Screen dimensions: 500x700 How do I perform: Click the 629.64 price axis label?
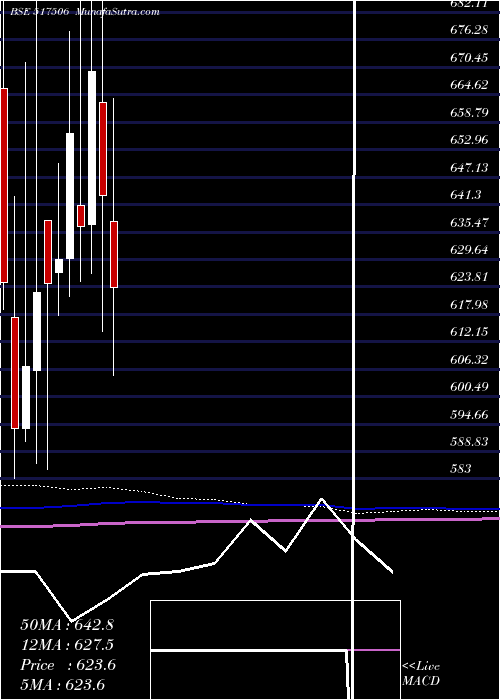[469, 250]
